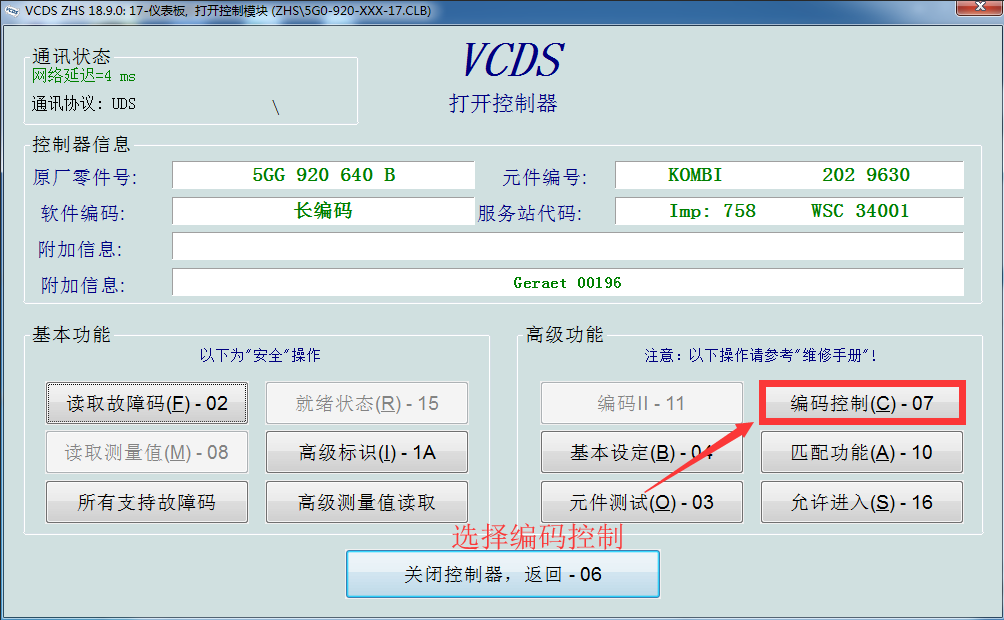Click the 原厂零件号 field 5GG 920 640 B
1004x620 pixels.
[x=323, y=175]
